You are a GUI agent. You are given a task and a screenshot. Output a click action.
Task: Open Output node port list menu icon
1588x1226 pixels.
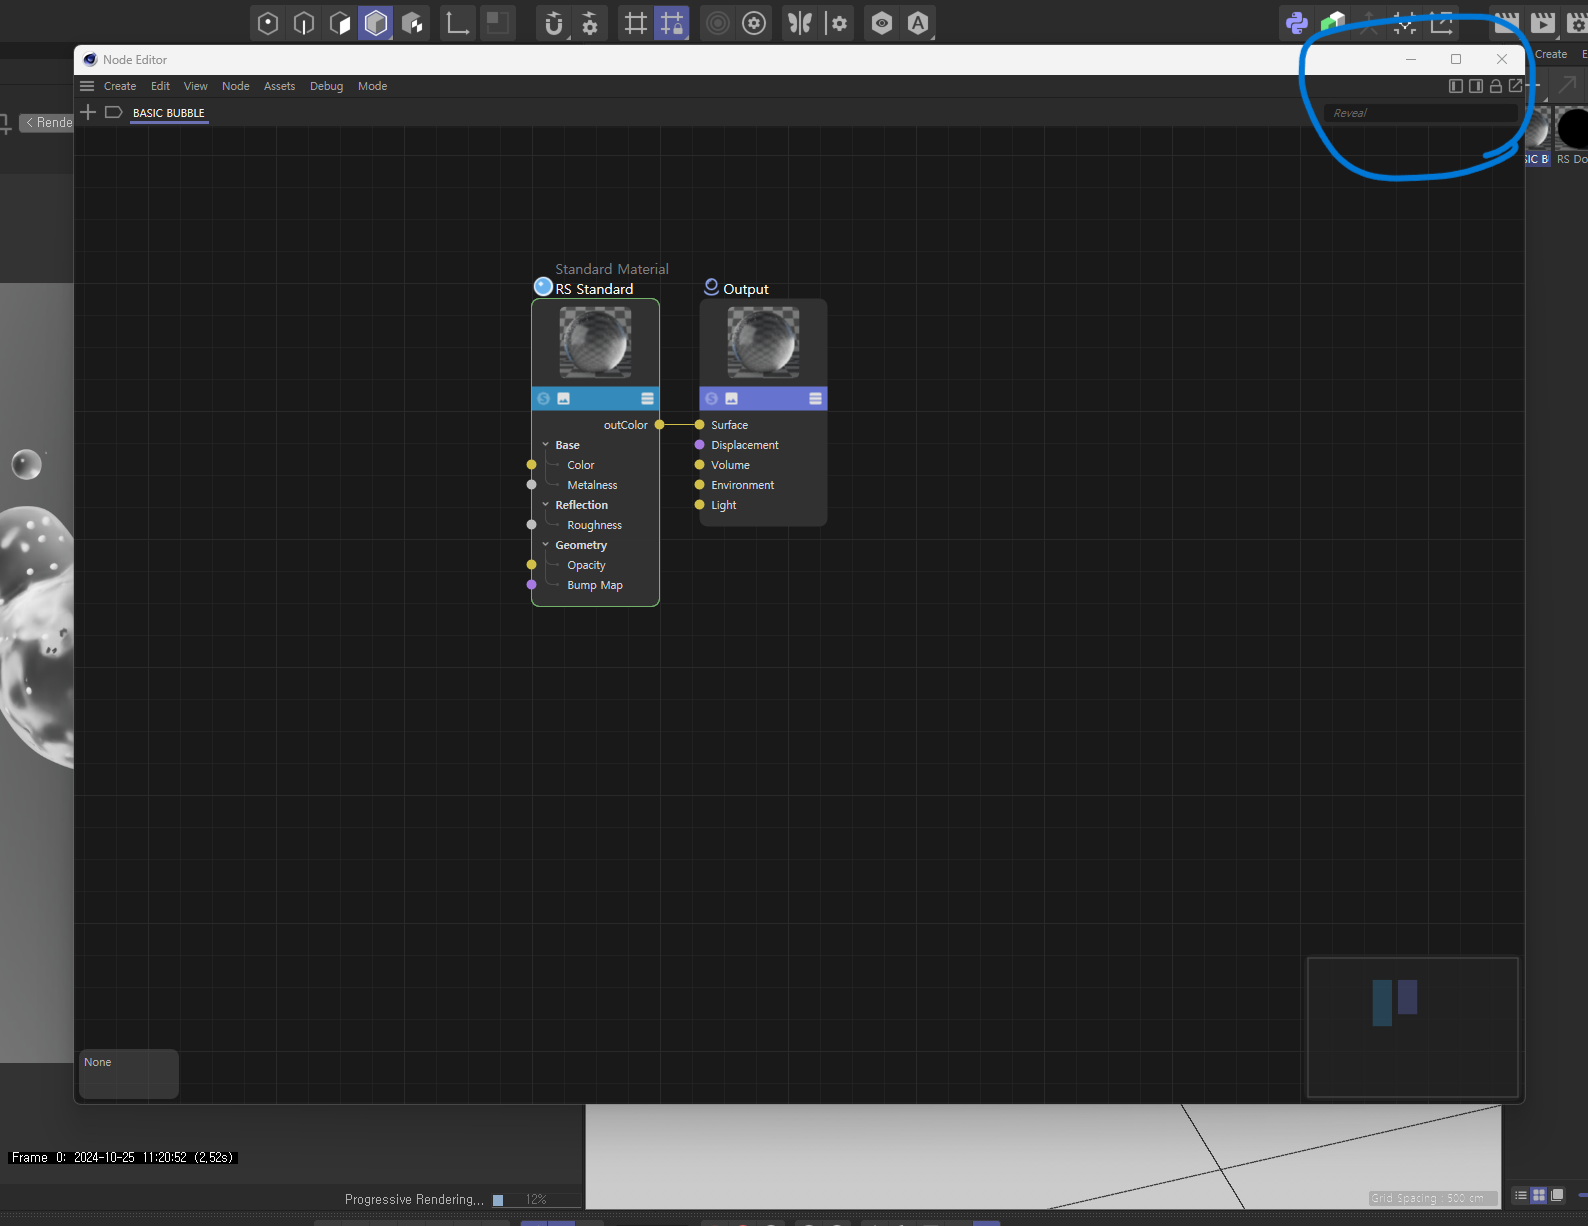(x=815, y=398)
